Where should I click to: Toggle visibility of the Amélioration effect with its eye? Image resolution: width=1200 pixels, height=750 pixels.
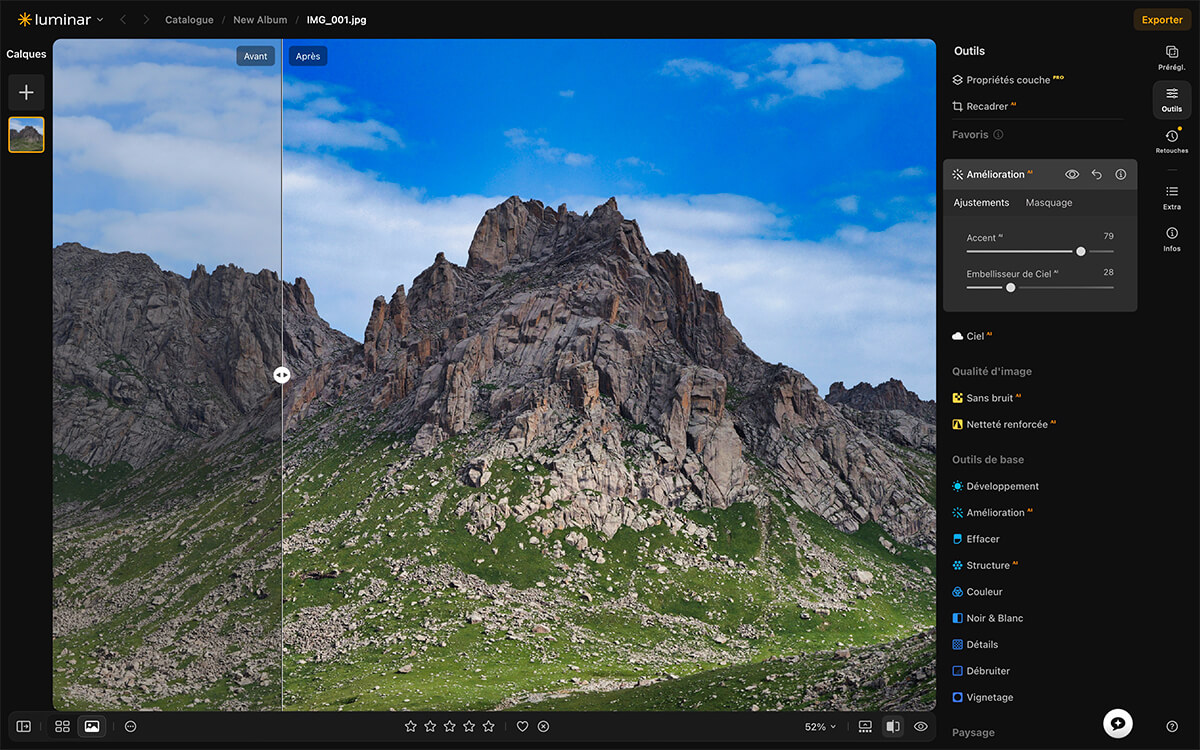tap(1072, 174)
